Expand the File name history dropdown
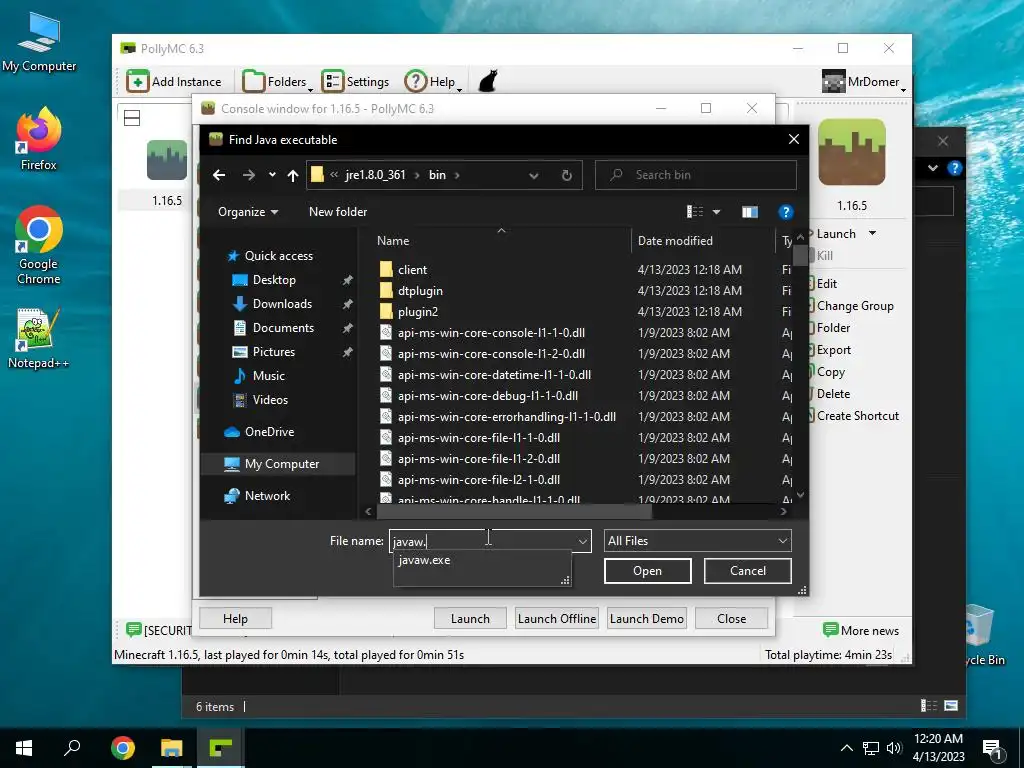The image size is (1024, 768). 583,541
